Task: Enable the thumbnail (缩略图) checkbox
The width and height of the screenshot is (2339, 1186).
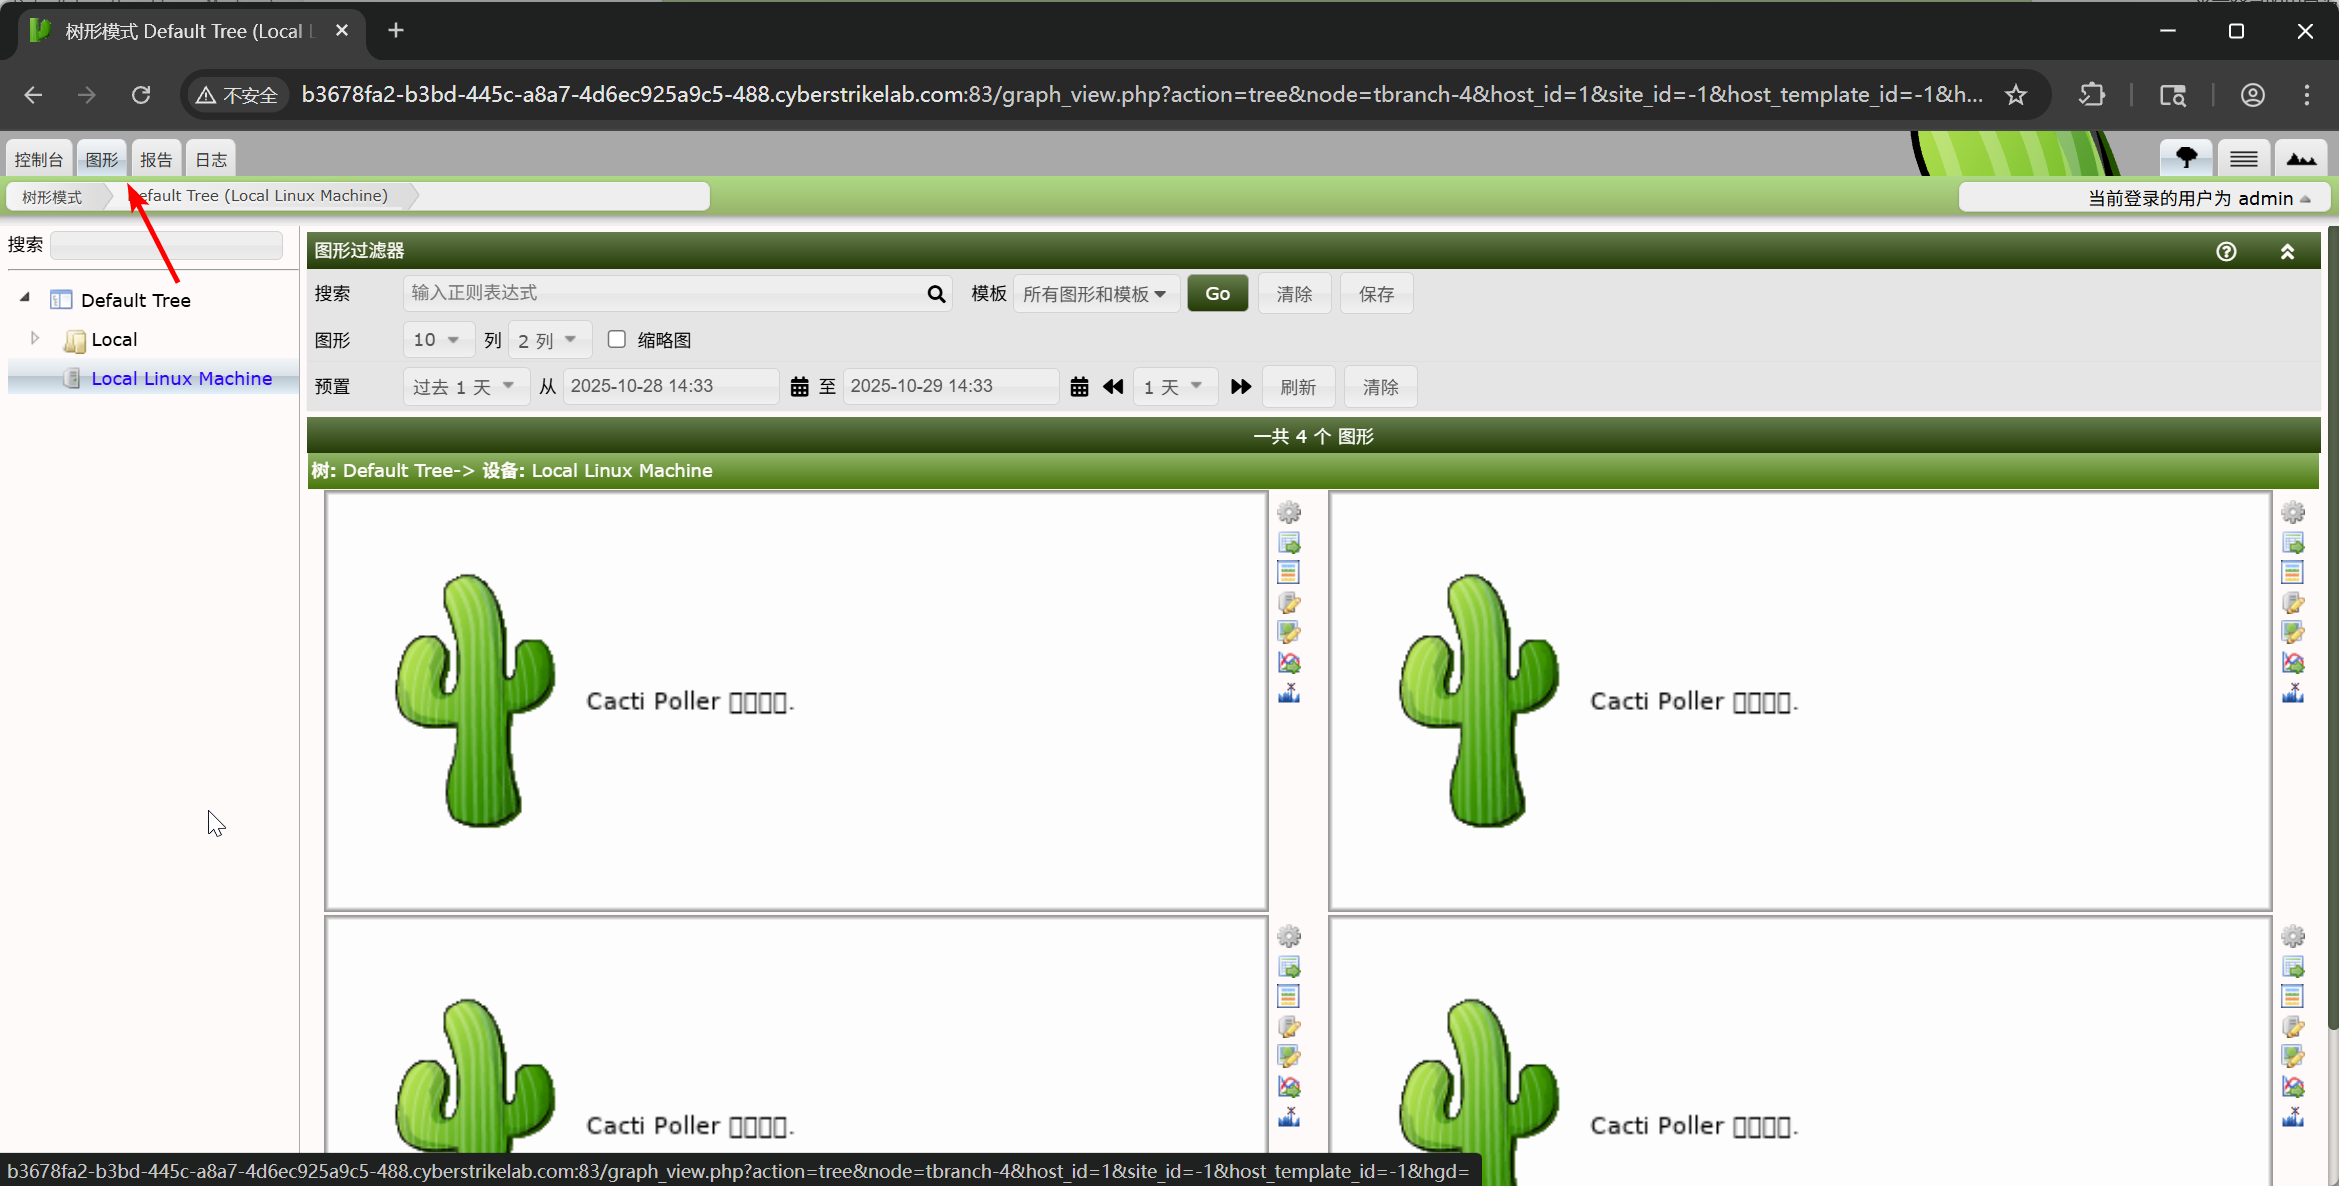Action: (x=617, y=339)
